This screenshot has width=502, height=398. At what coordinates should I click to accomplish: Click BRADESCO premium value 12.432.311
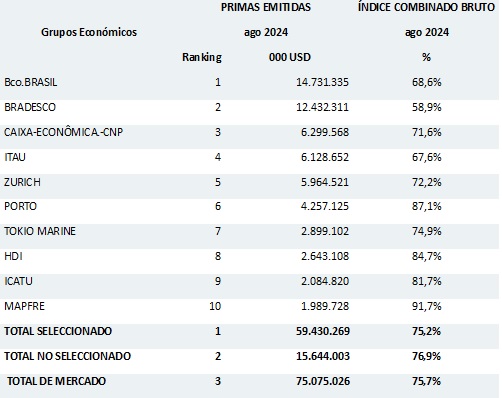[x=322, y=107]
